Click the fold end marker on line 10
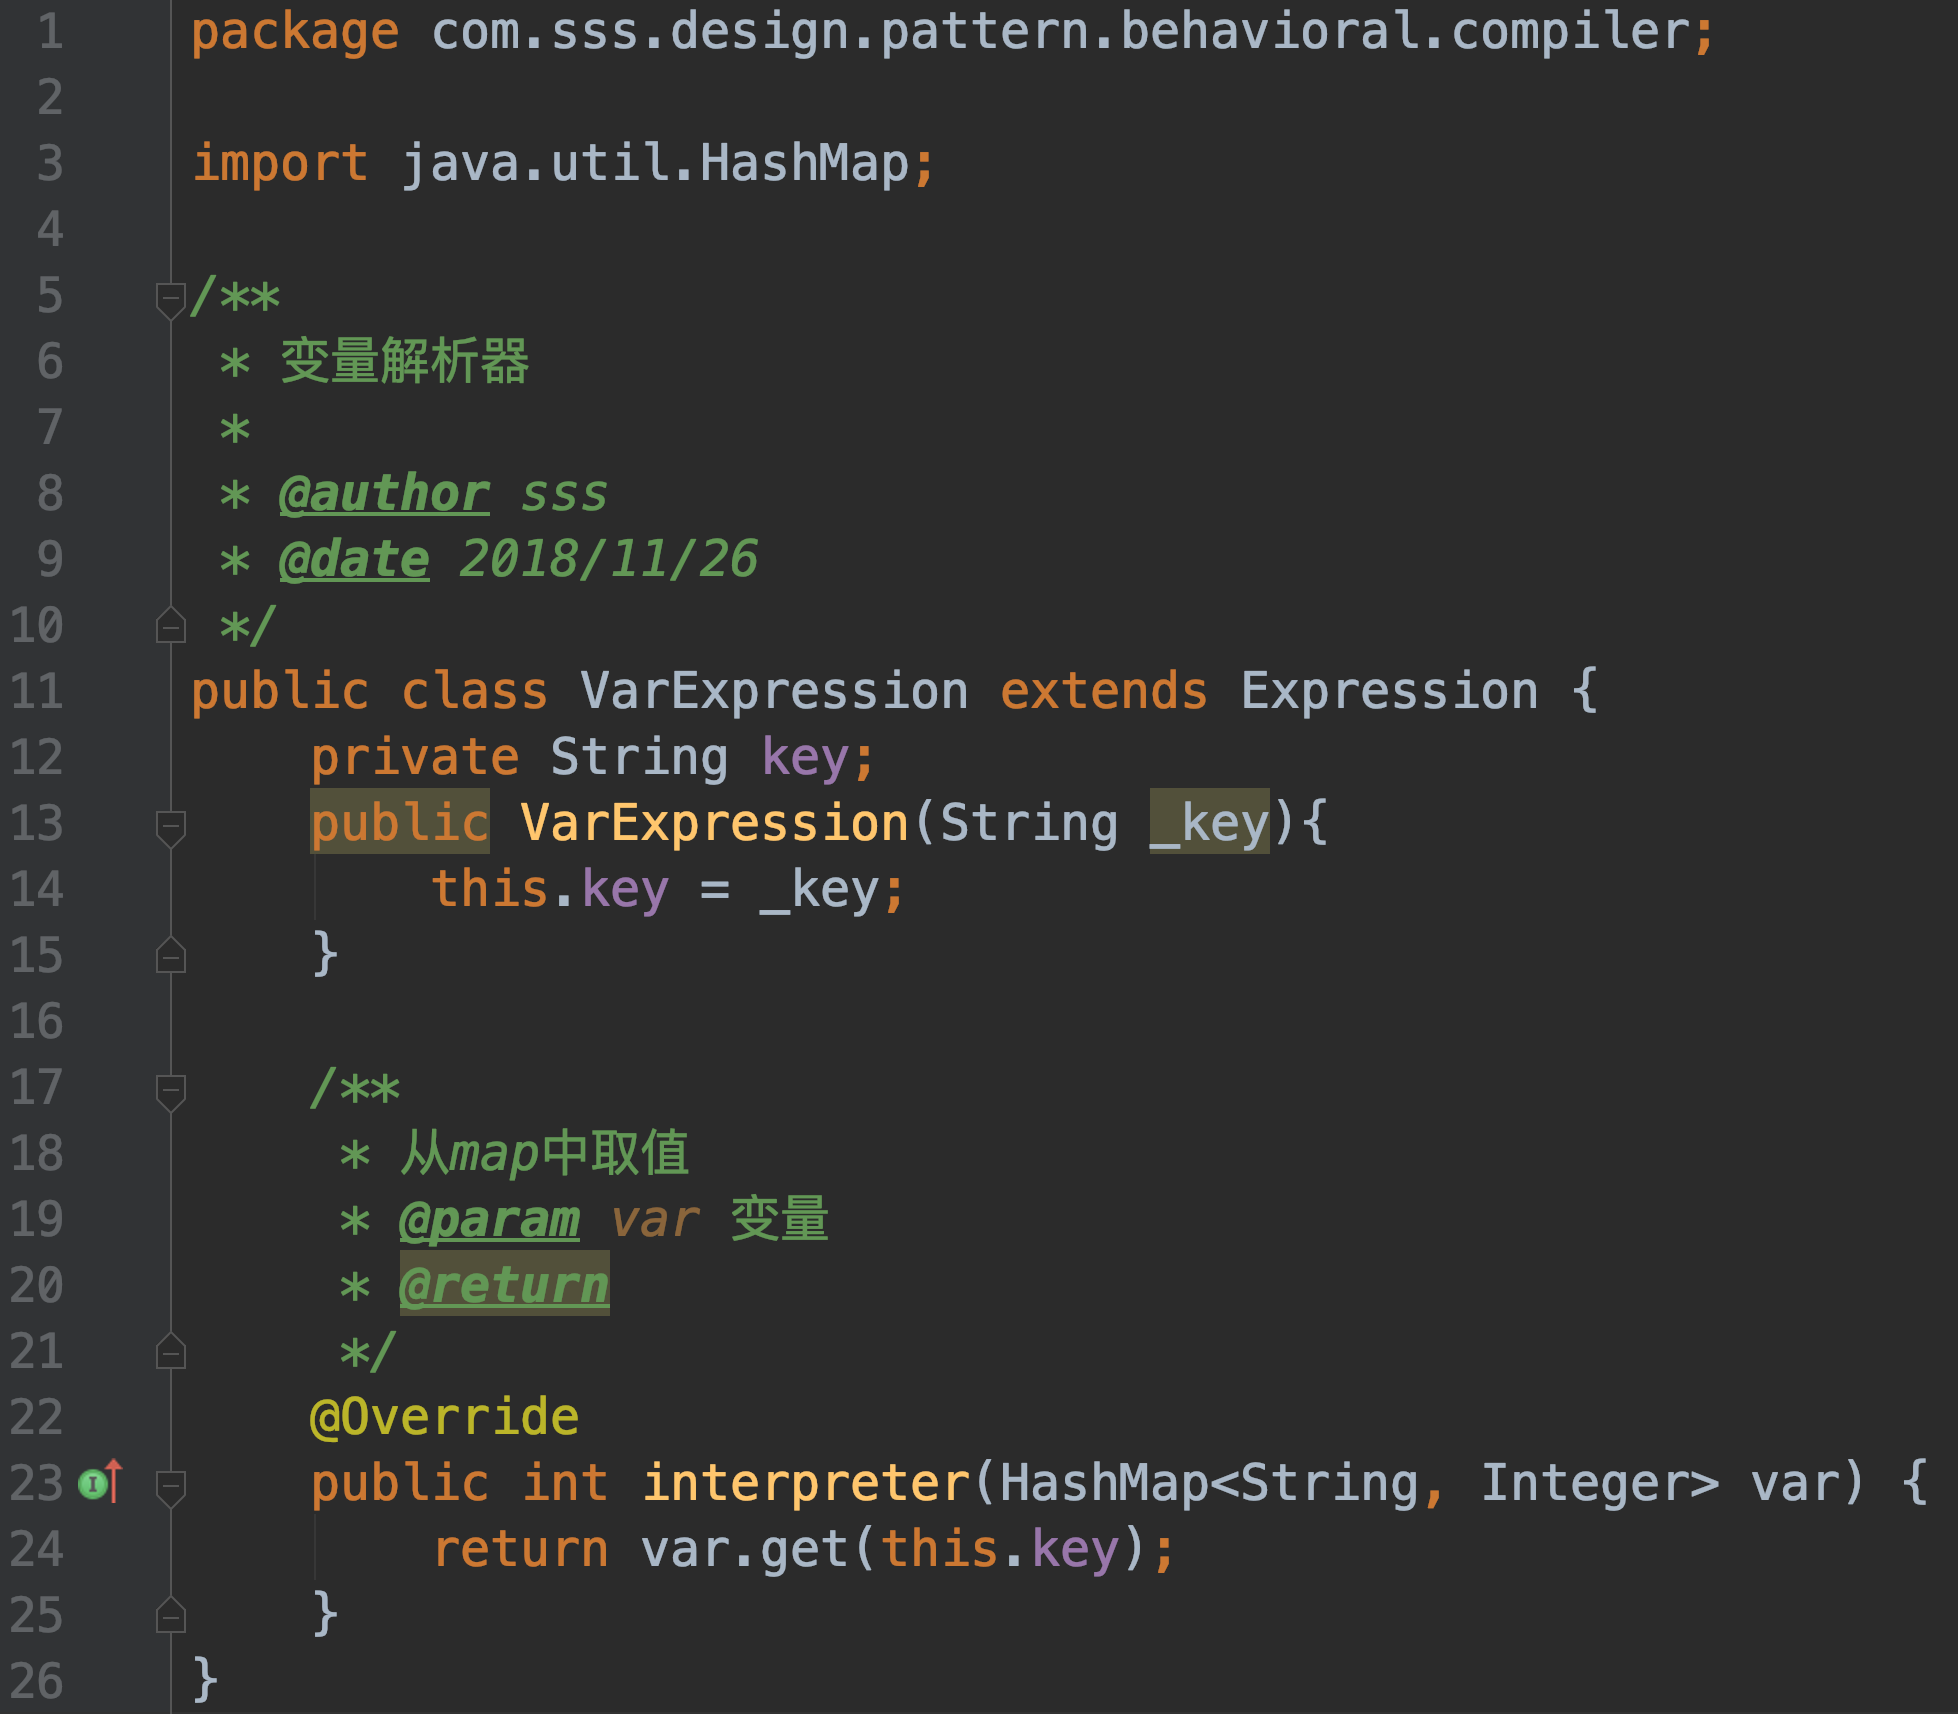1958x1714 pixels. point(171,626)
